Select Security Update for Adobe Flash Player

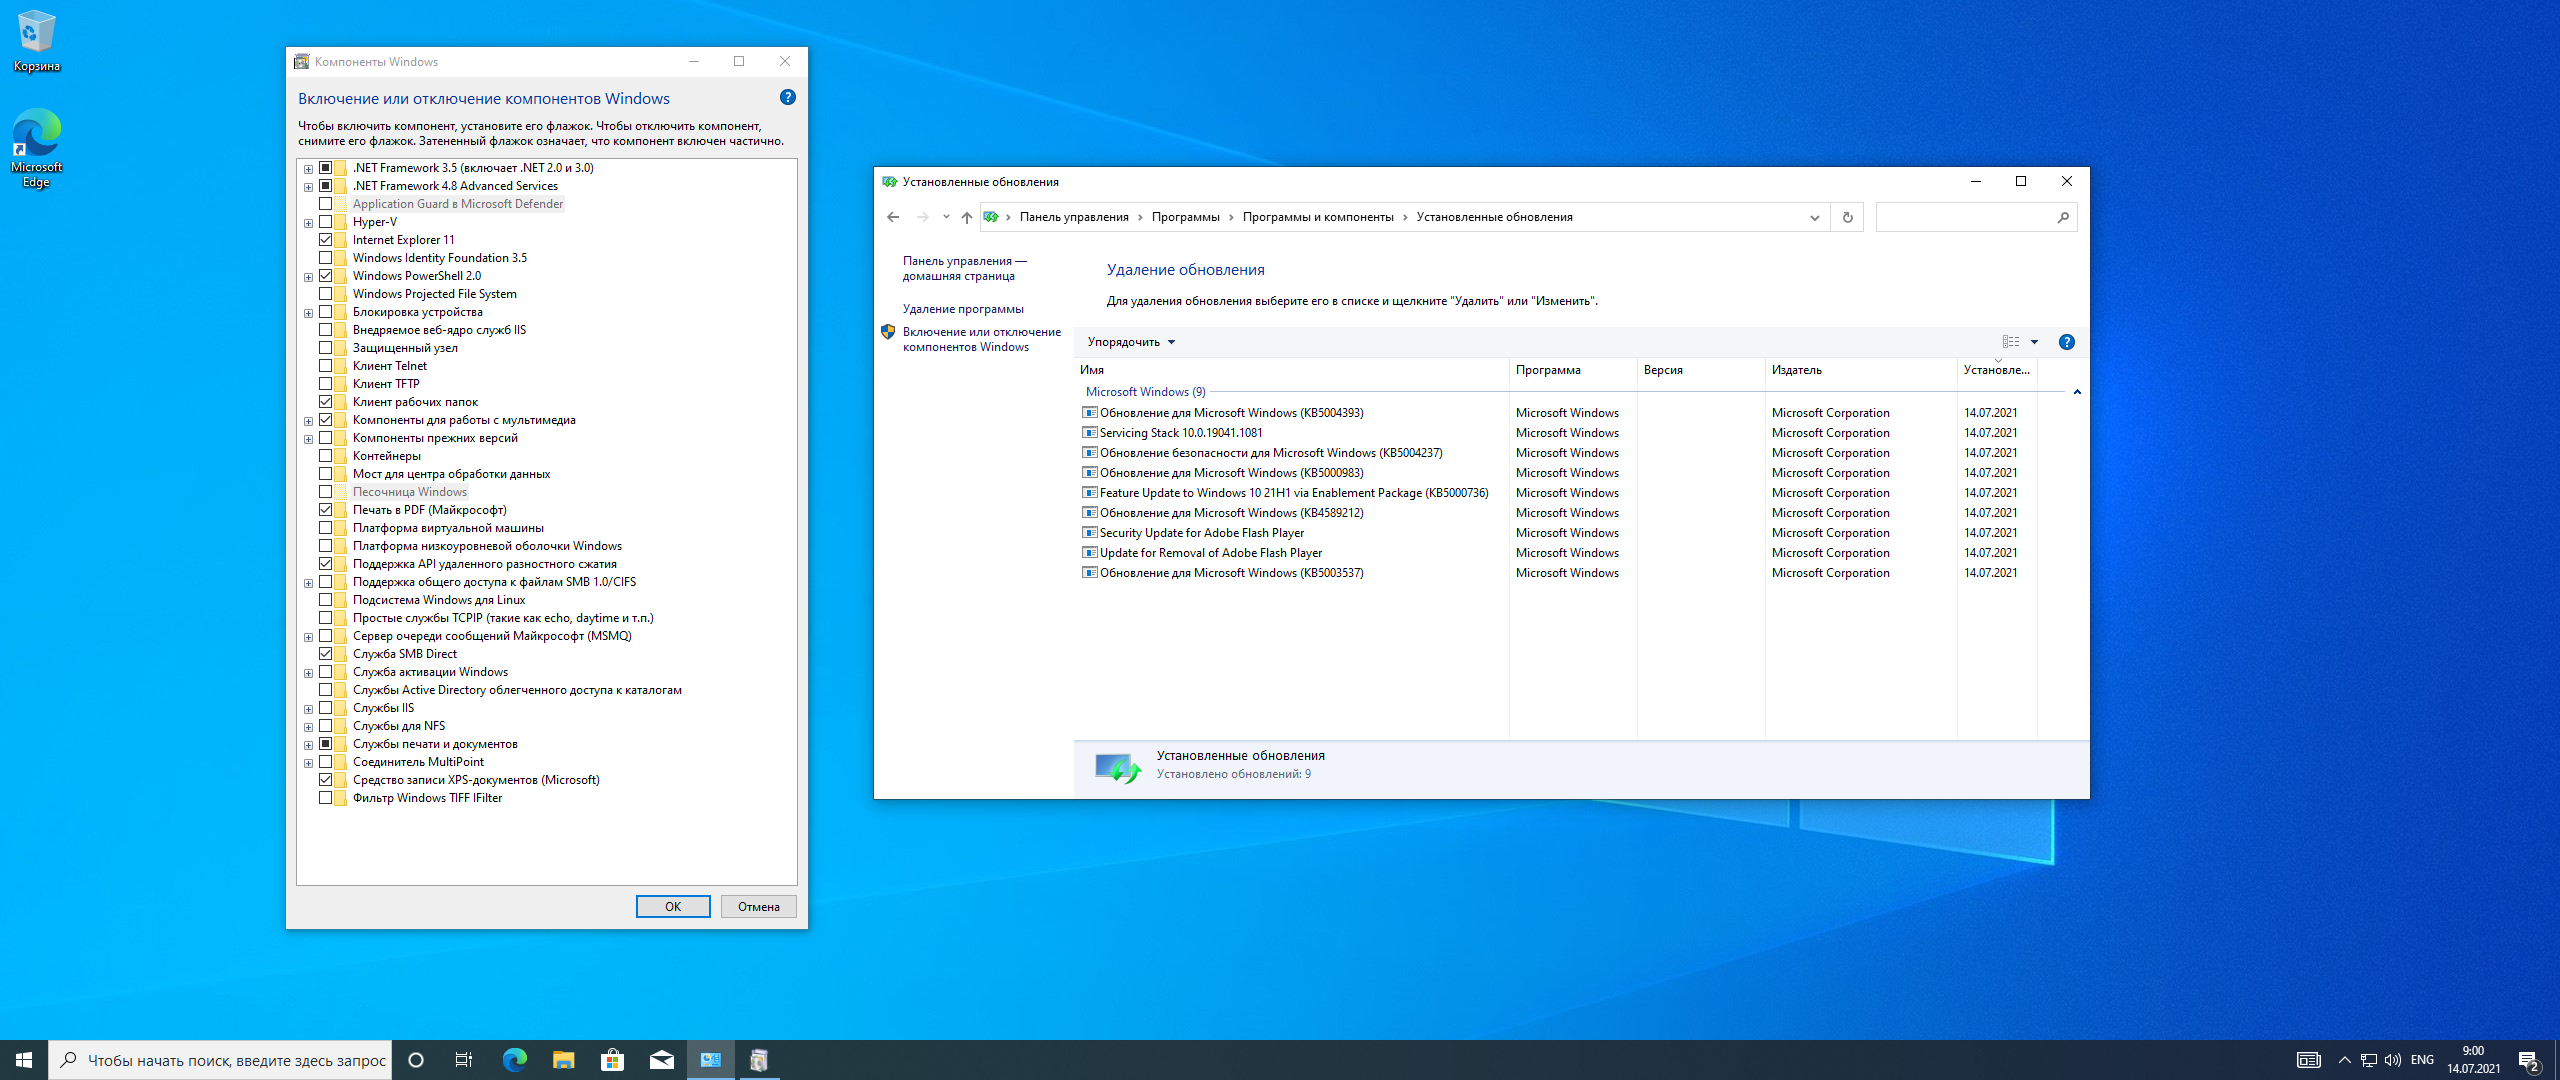point(1558,533)
